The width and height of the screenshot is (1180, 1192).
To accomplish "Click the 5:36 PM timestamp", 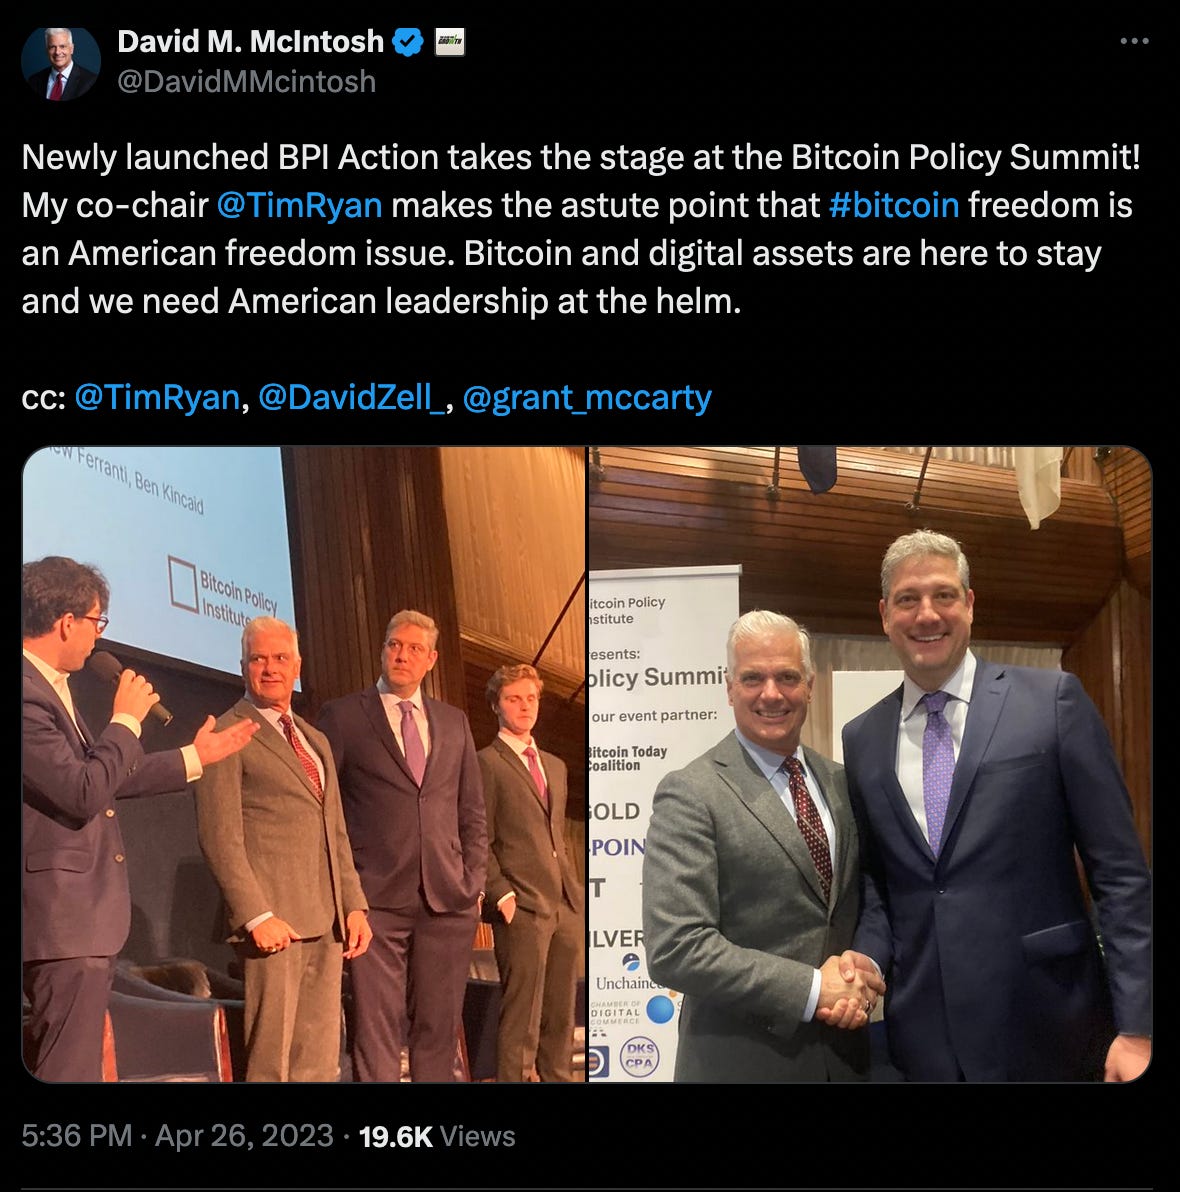I will click(x=77, y=1136).
